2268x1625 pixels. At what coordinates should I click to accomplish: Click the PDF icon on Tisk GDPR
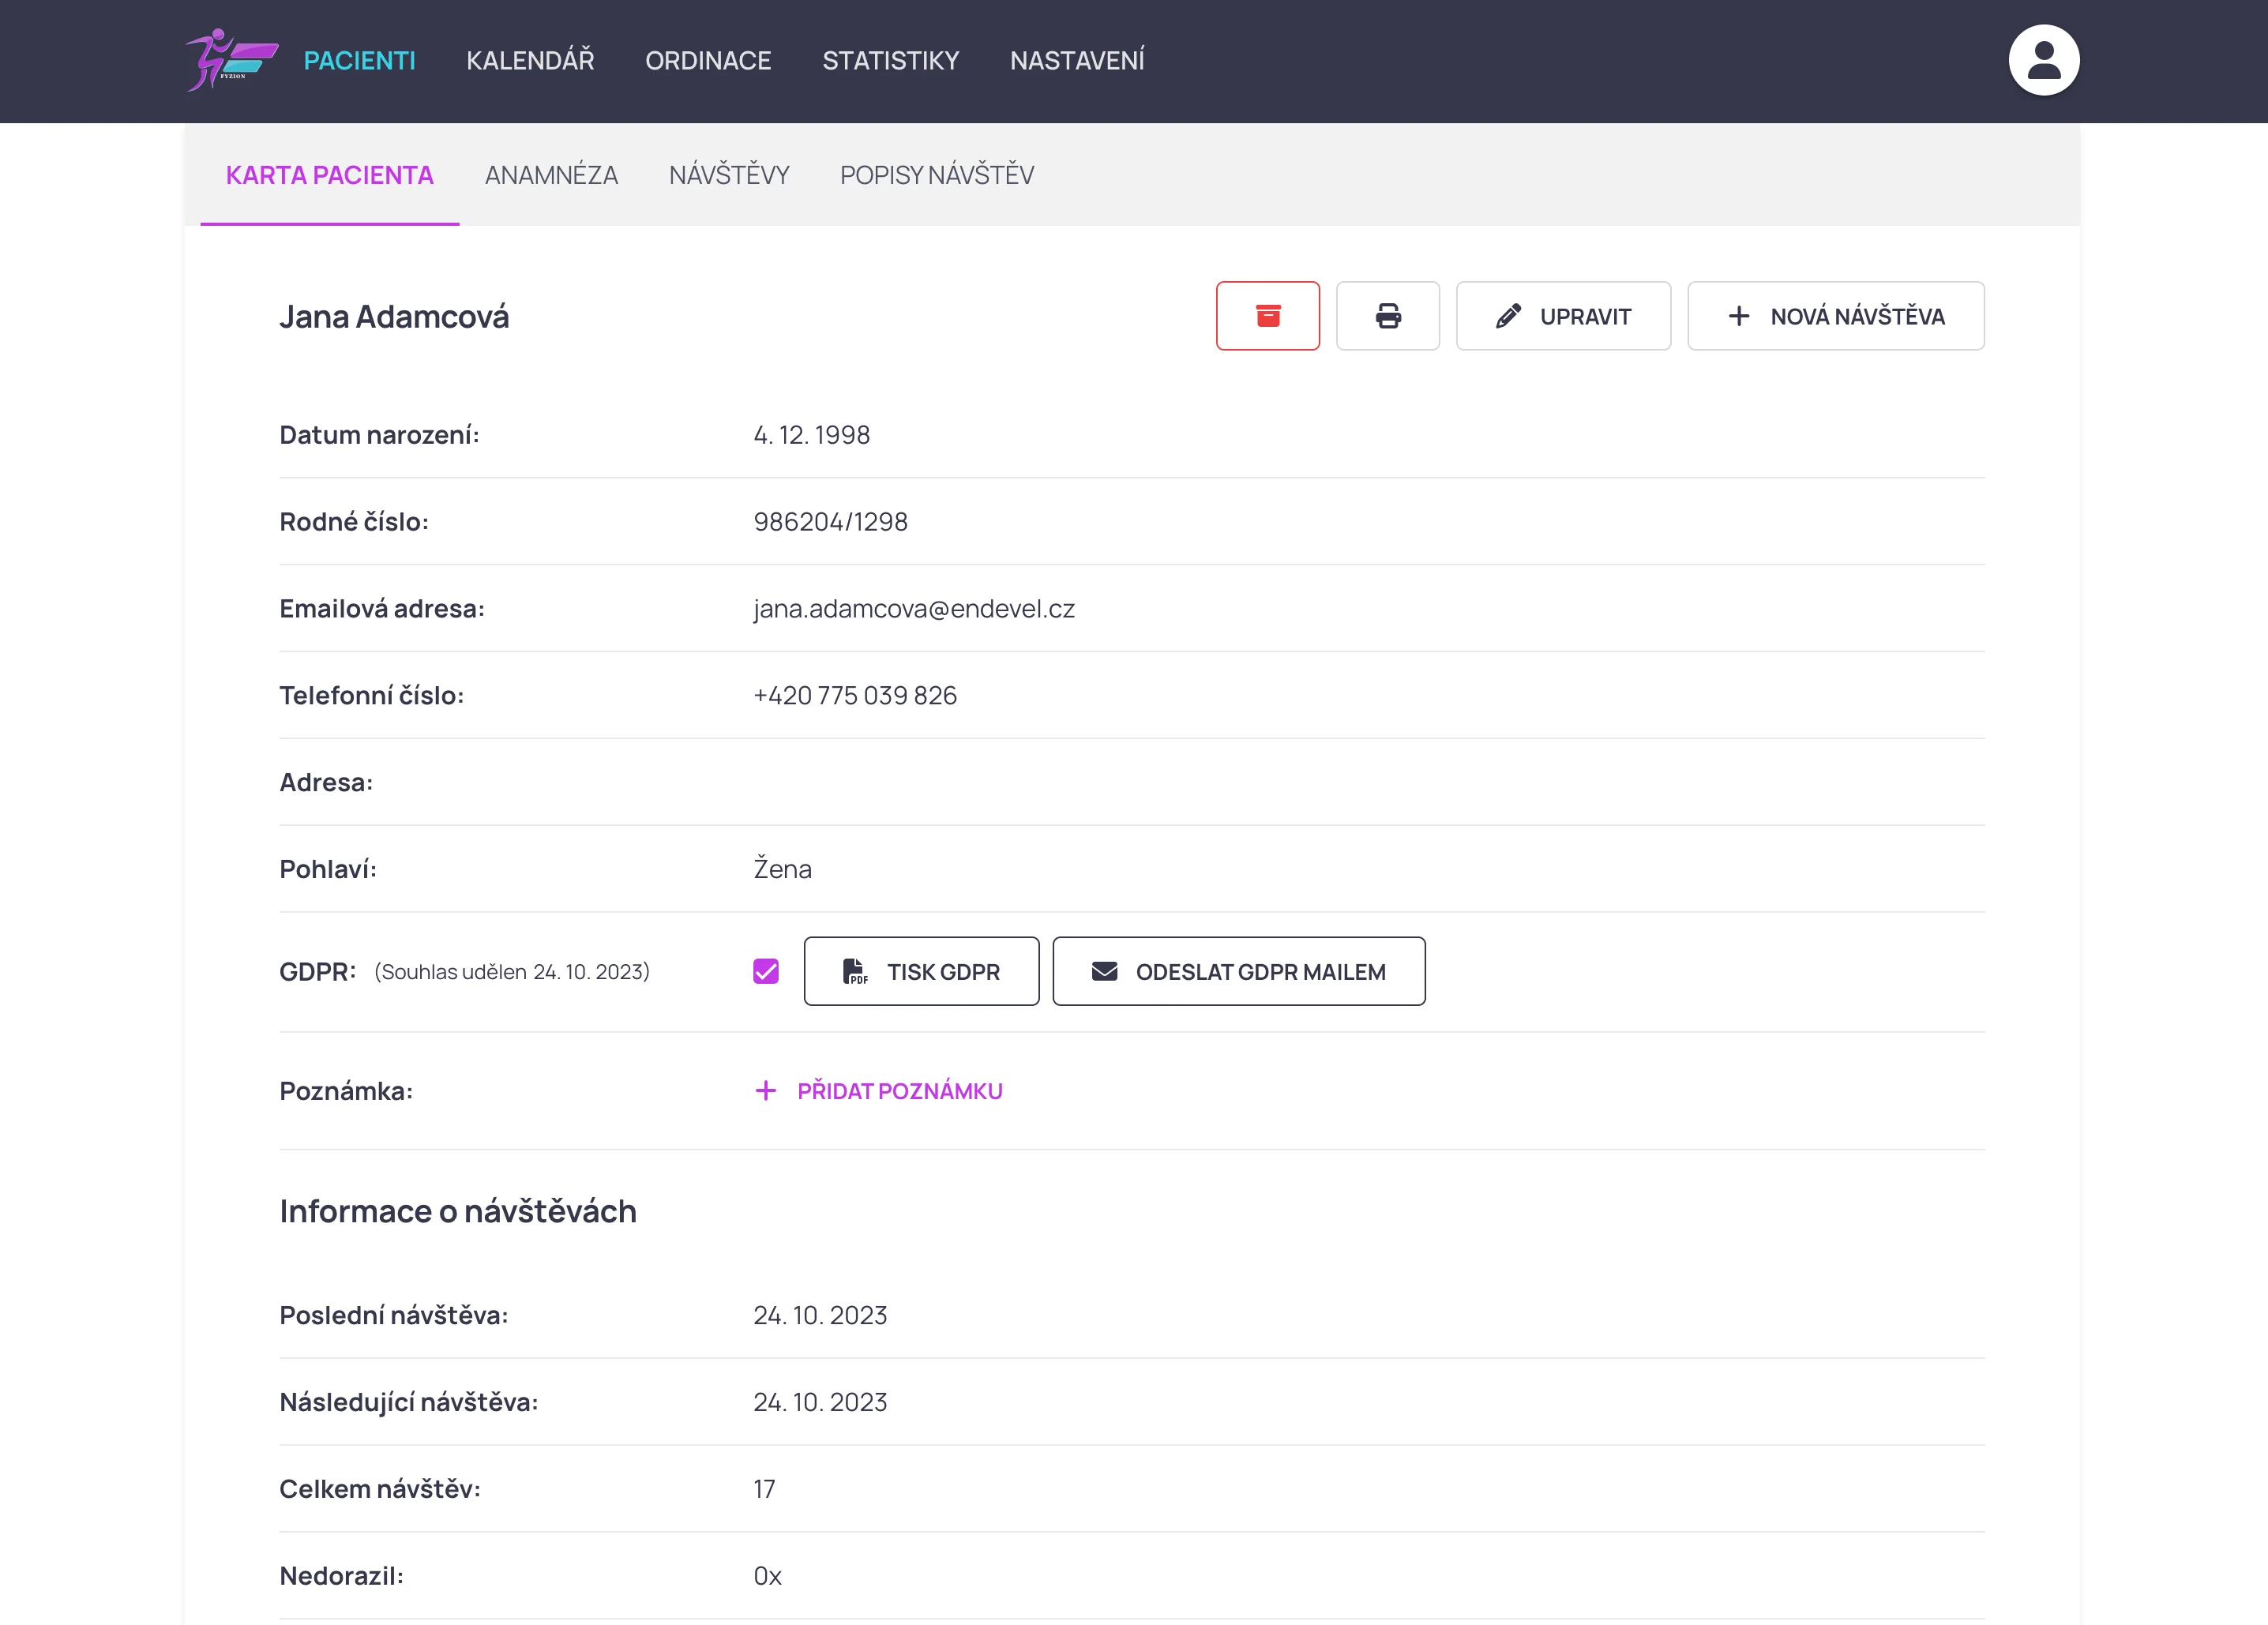point(854,971)
